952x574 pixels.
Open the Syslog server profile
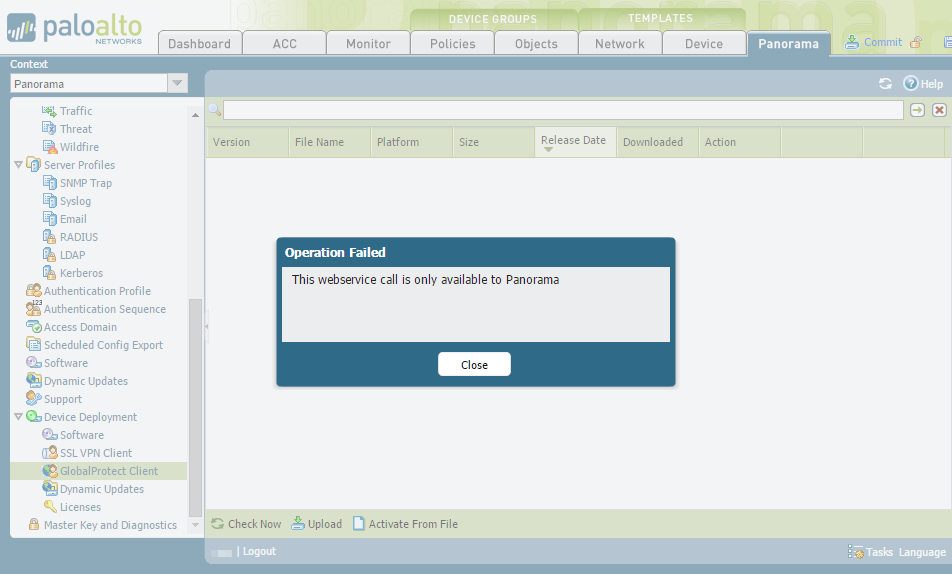tap(75, 201)
